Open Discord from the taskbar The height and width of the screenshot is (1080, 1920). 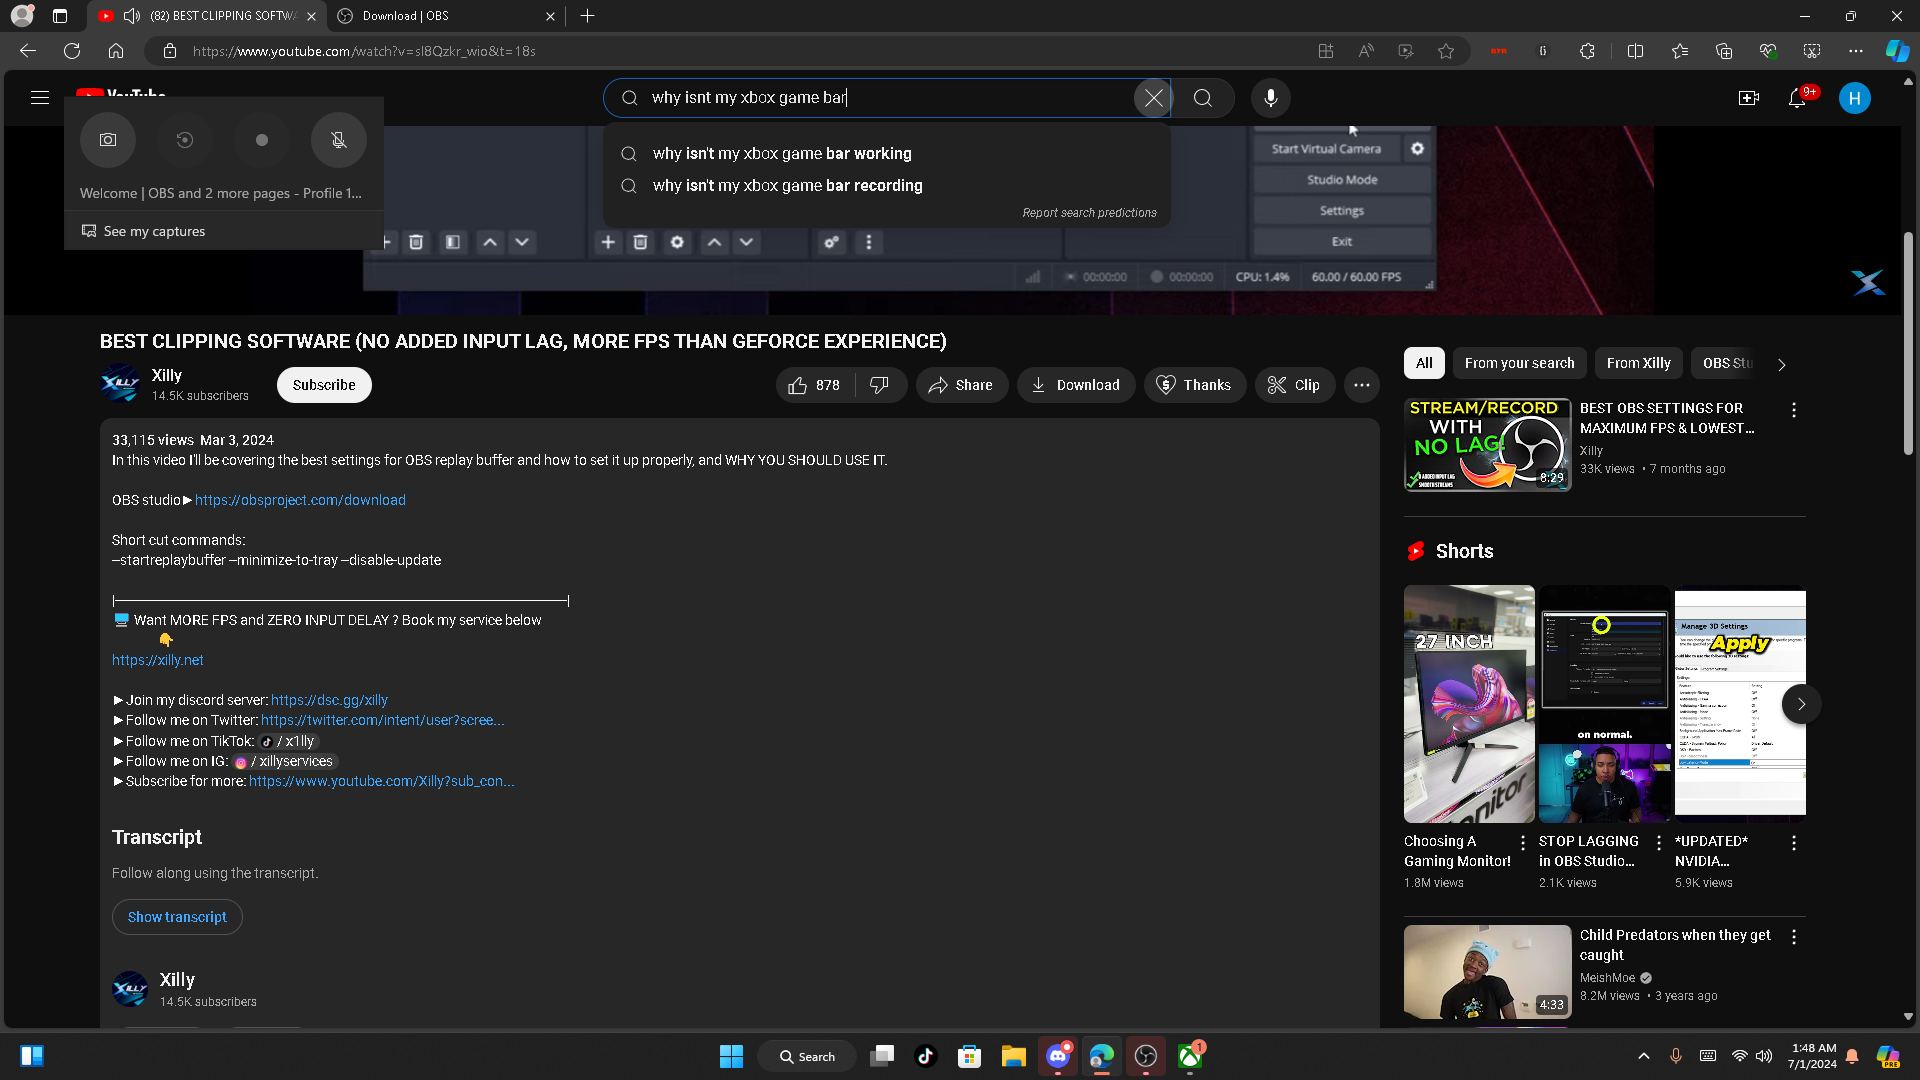click(1057, 1056)
